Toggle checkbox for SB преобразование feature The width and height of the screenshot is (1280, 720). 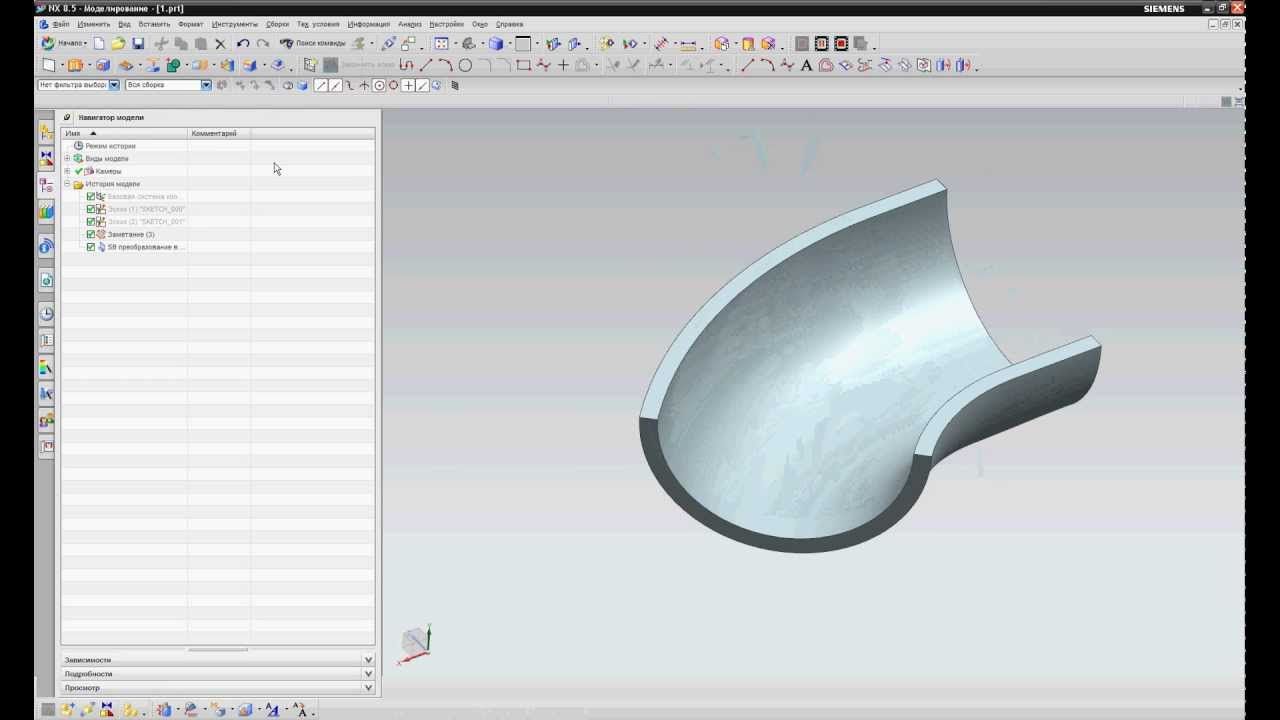91,247
